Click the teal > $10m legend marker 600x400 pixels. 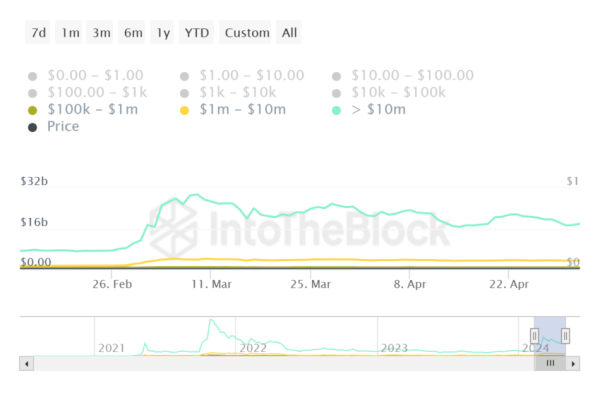338,109
